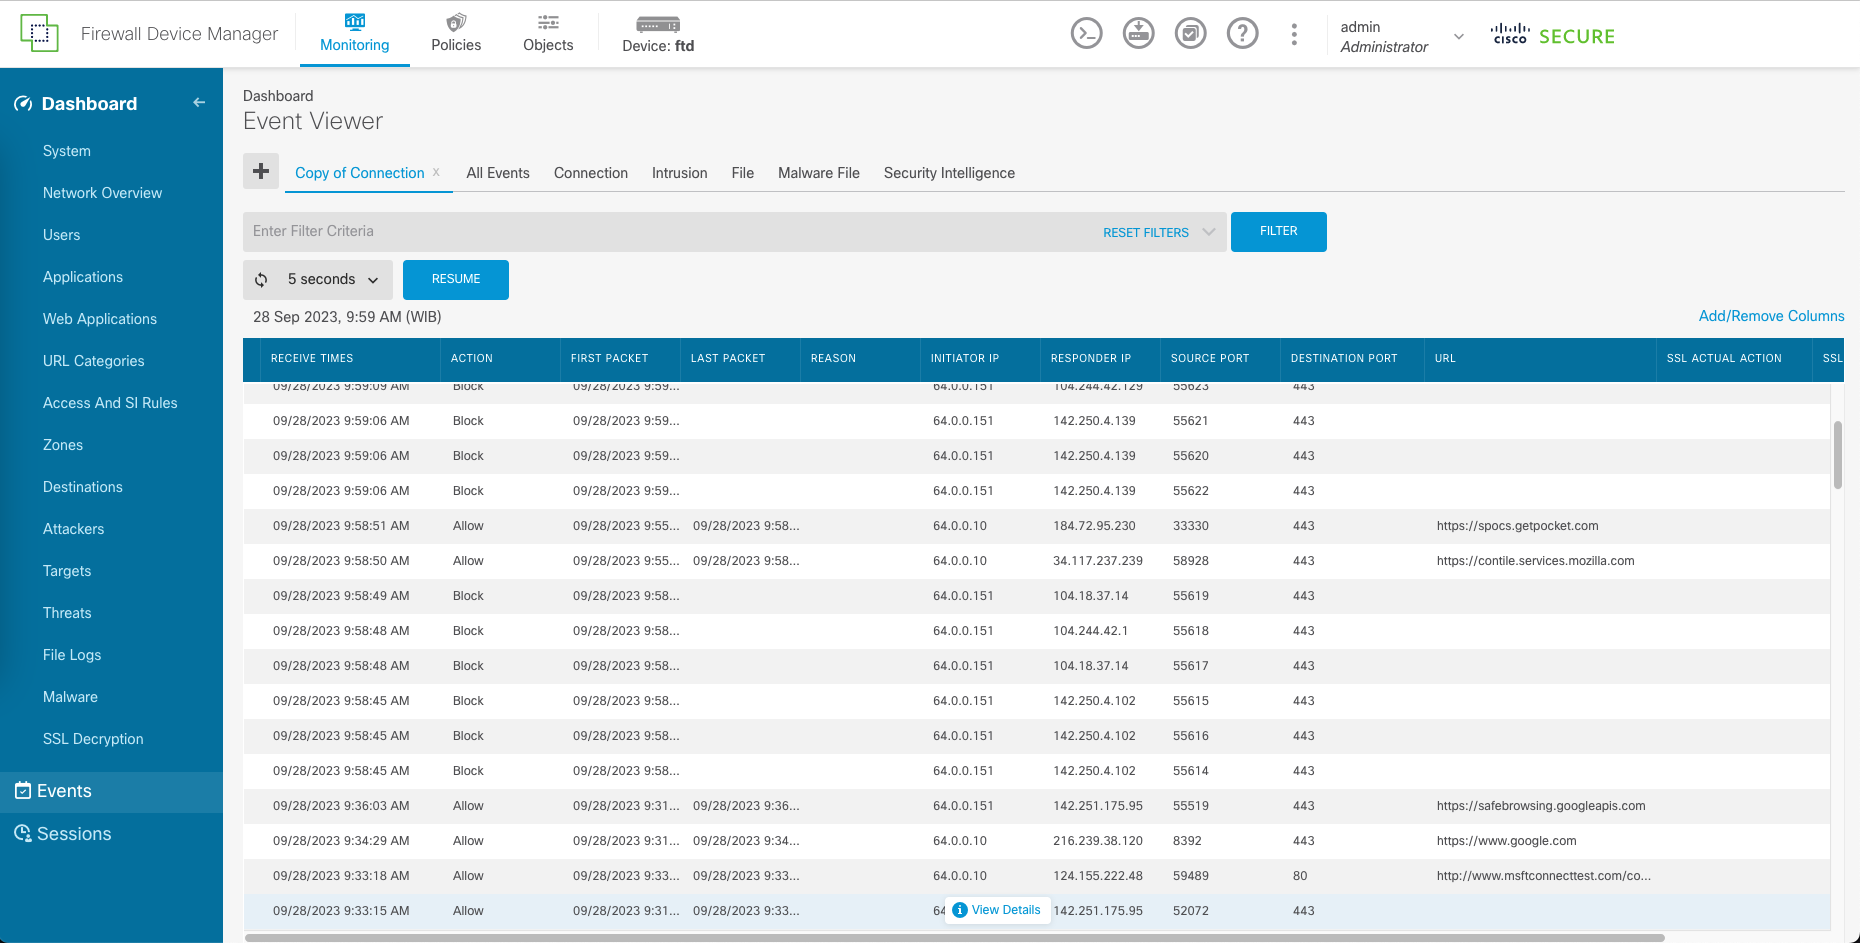Open the CLI console icon
The image size is (1860, 943).
pyautogui.click(x=1086, y=34)
